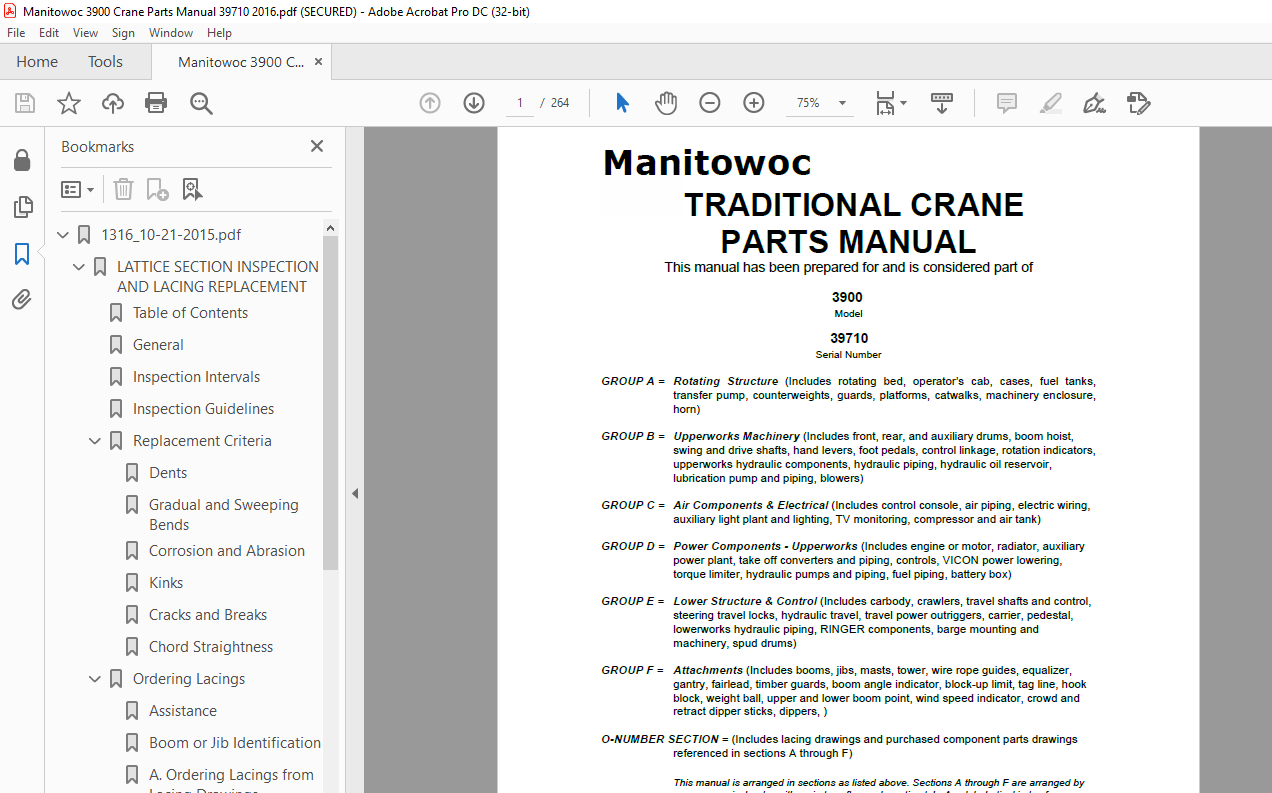Open the General bookmark
1272x793 pixels.
coord(158,345)
